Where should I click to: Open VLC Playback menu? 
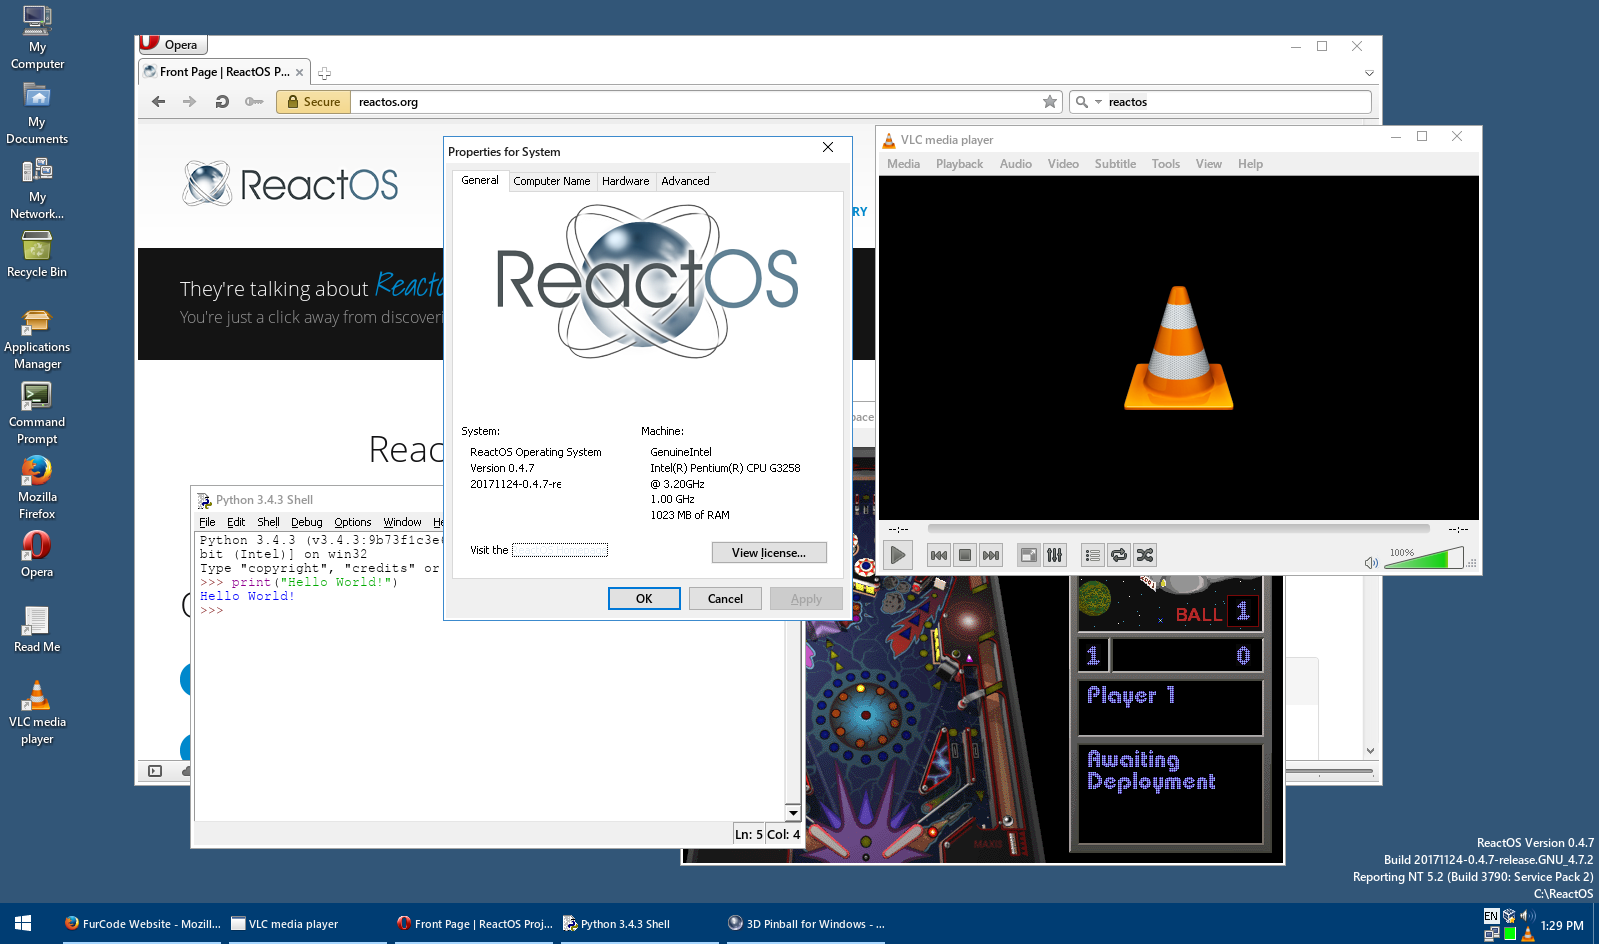(x=959, y=164)
